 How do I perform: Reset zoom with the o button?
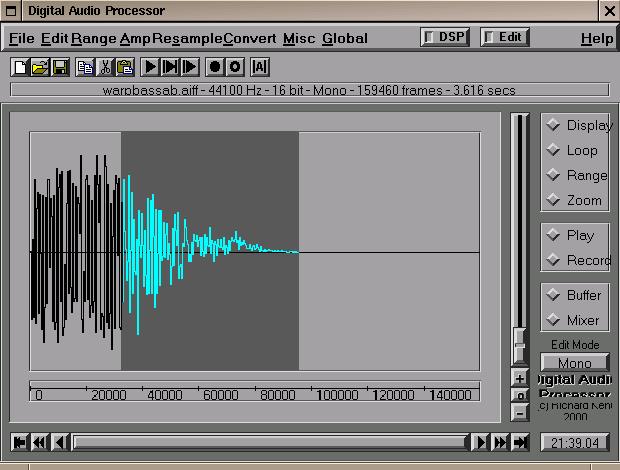tap(520, 396)
